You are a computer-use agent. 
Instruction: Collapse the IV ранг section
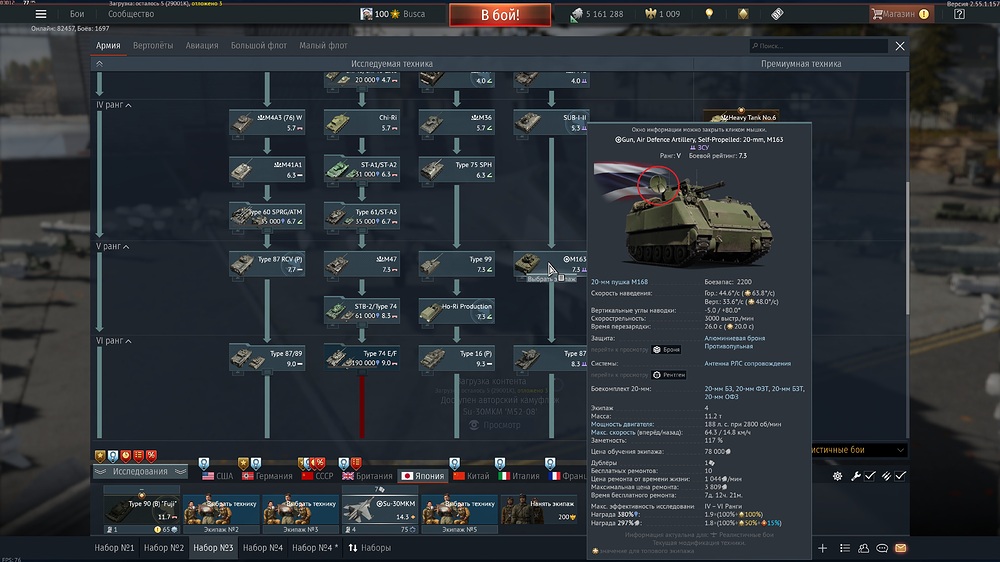tap(114, 105)
